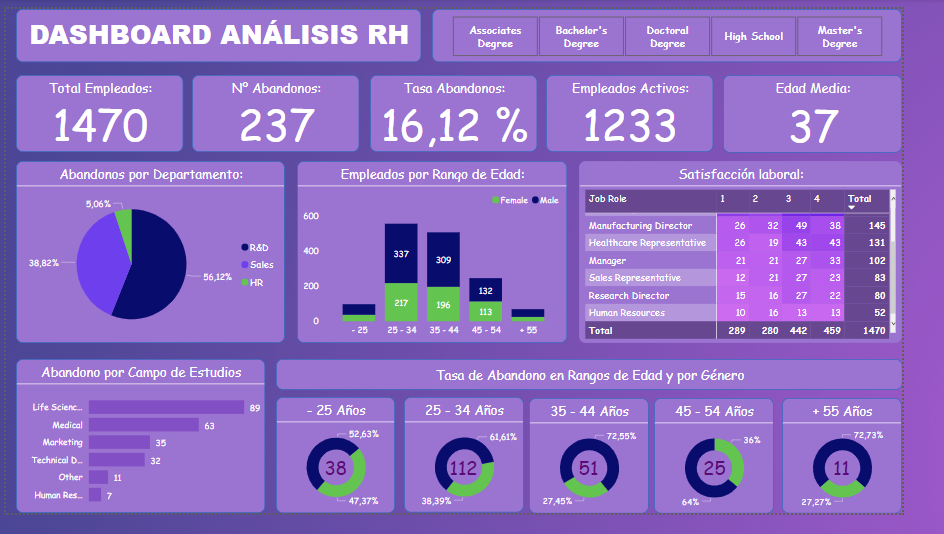The height and width of the screenshot is (534, 944).
Task: Click the 61,61% label on donut
Action: pos(503,437)
